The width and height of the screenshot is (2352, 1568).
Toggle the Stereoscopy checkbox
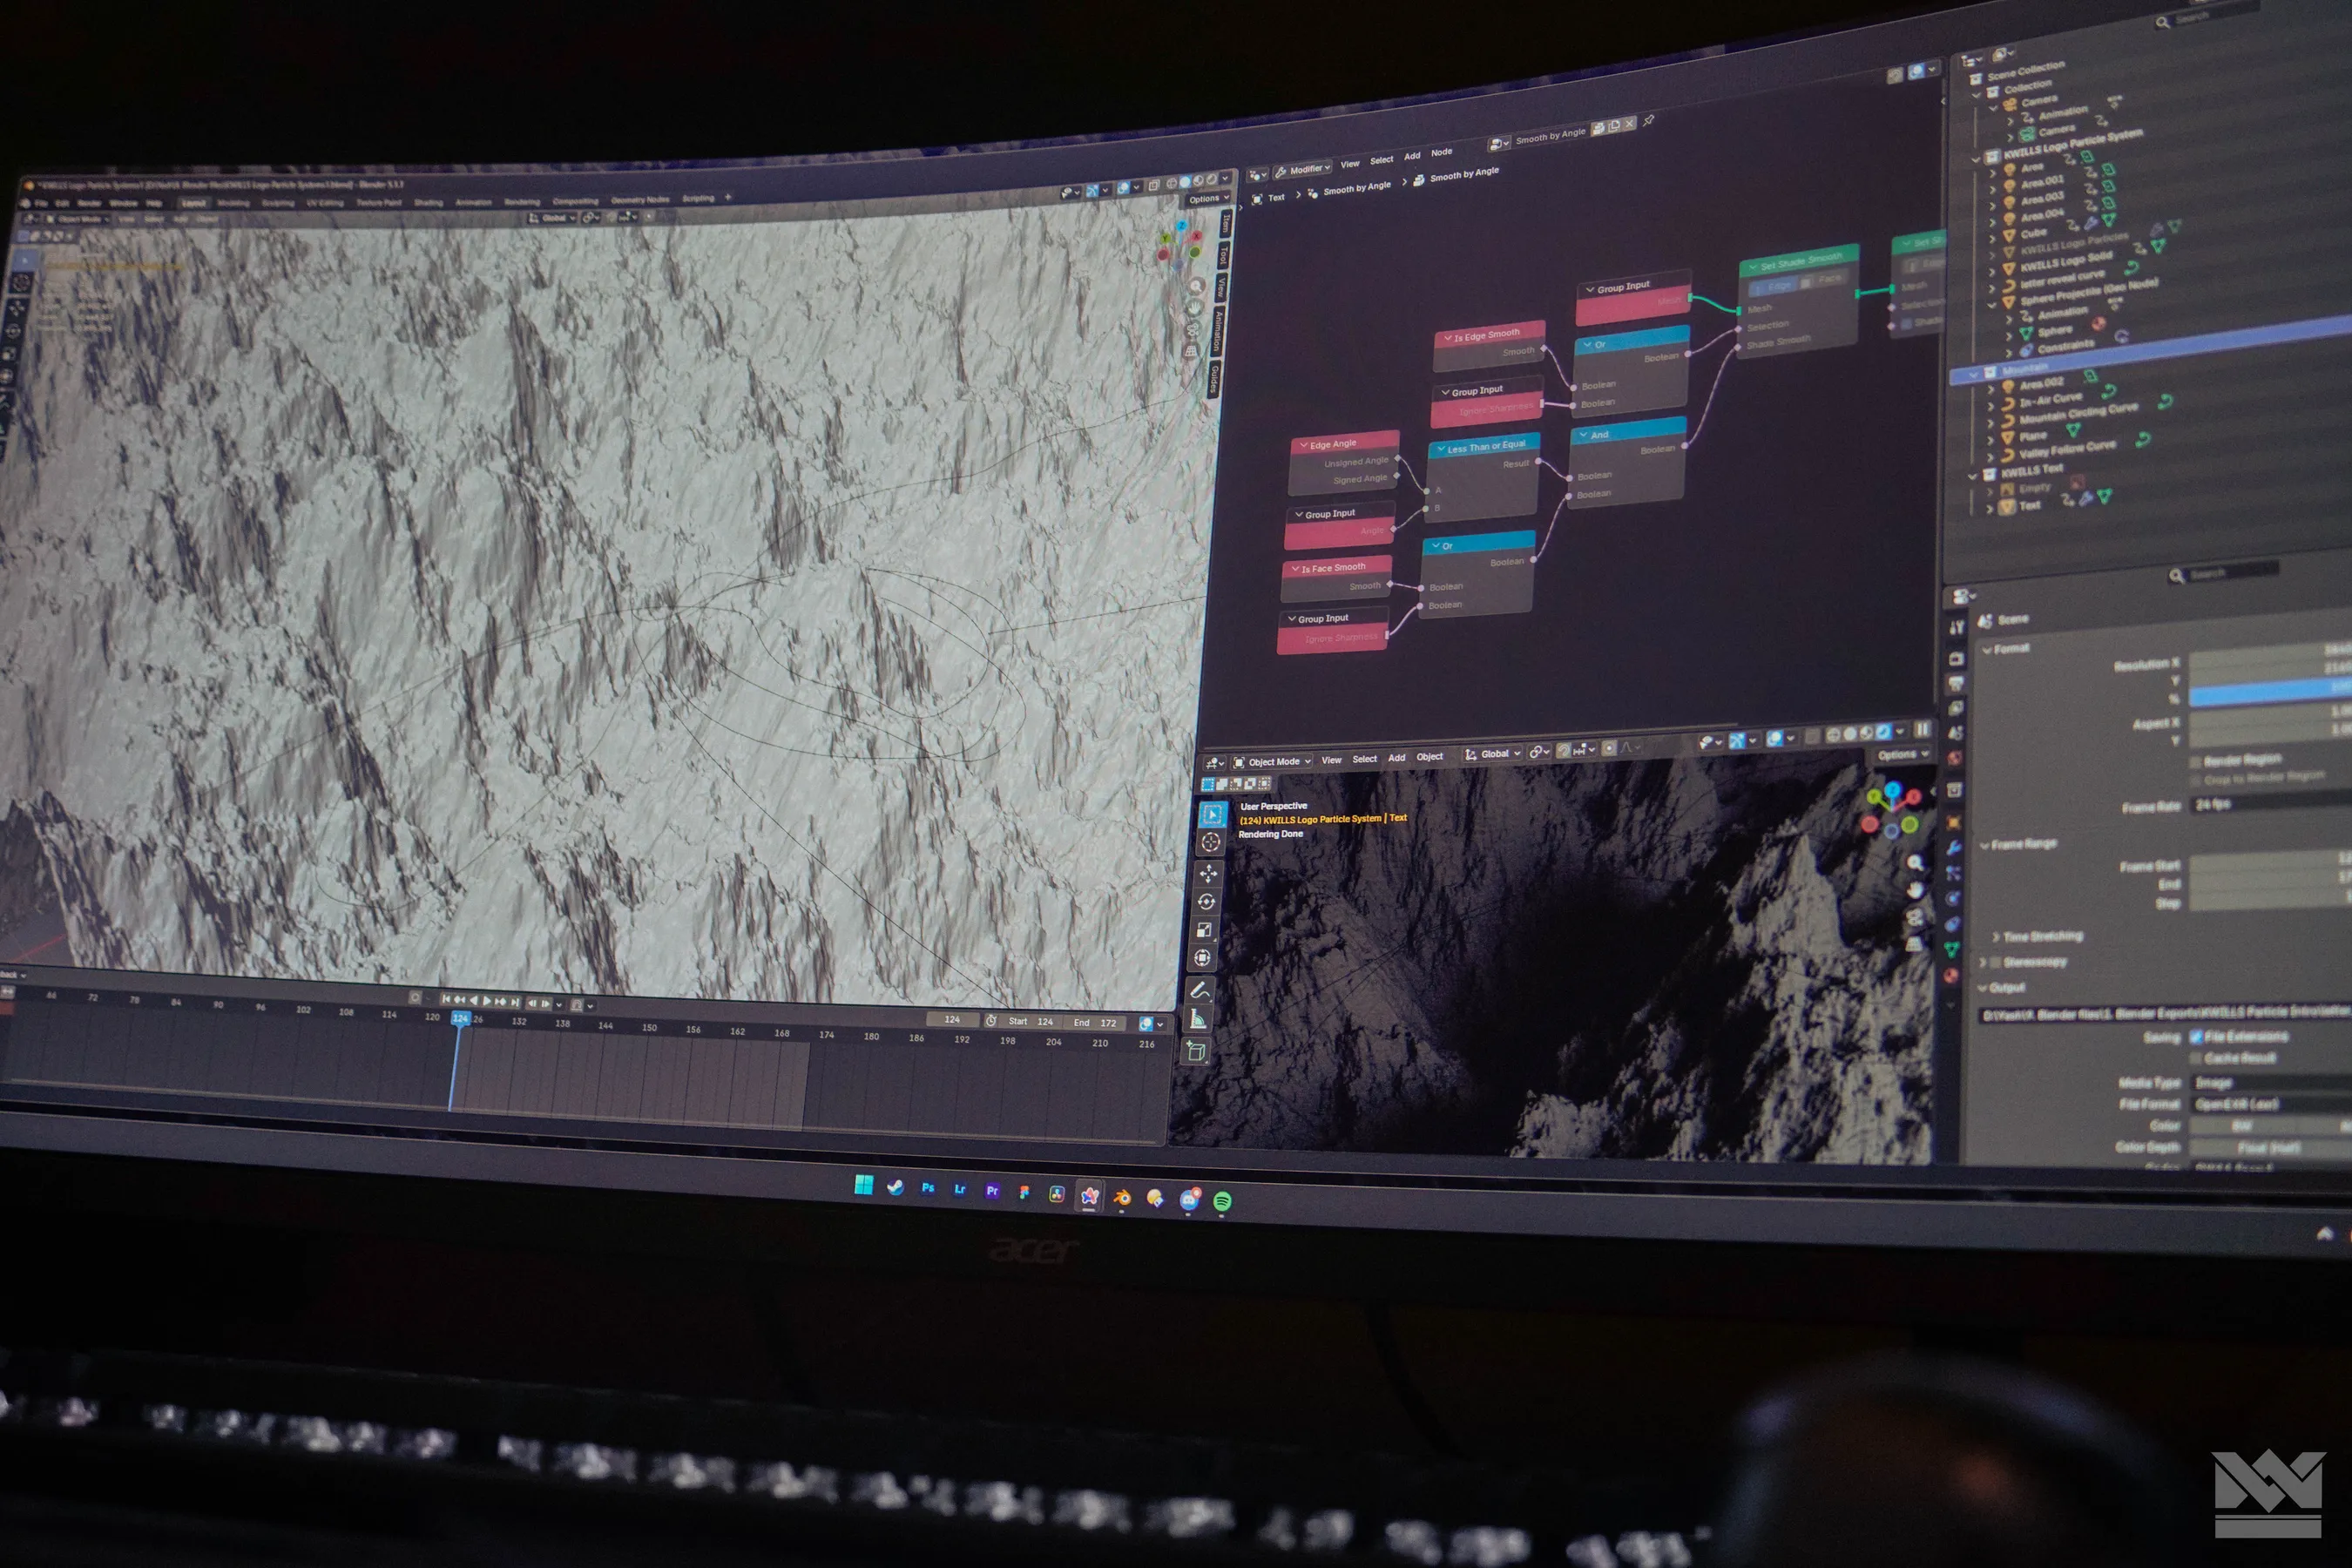tap(1996, 962)
